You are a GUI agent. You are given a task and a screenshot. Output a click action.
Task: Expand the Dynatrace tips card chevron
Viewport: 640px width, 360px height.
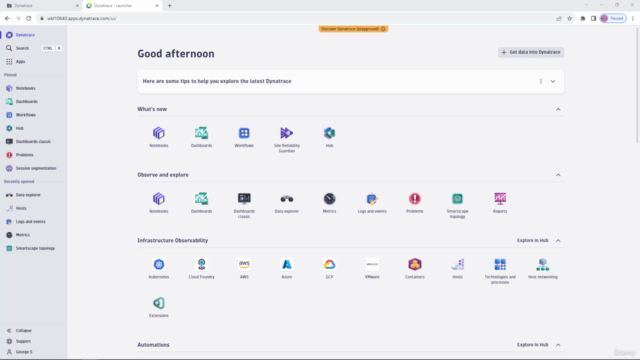553,81
